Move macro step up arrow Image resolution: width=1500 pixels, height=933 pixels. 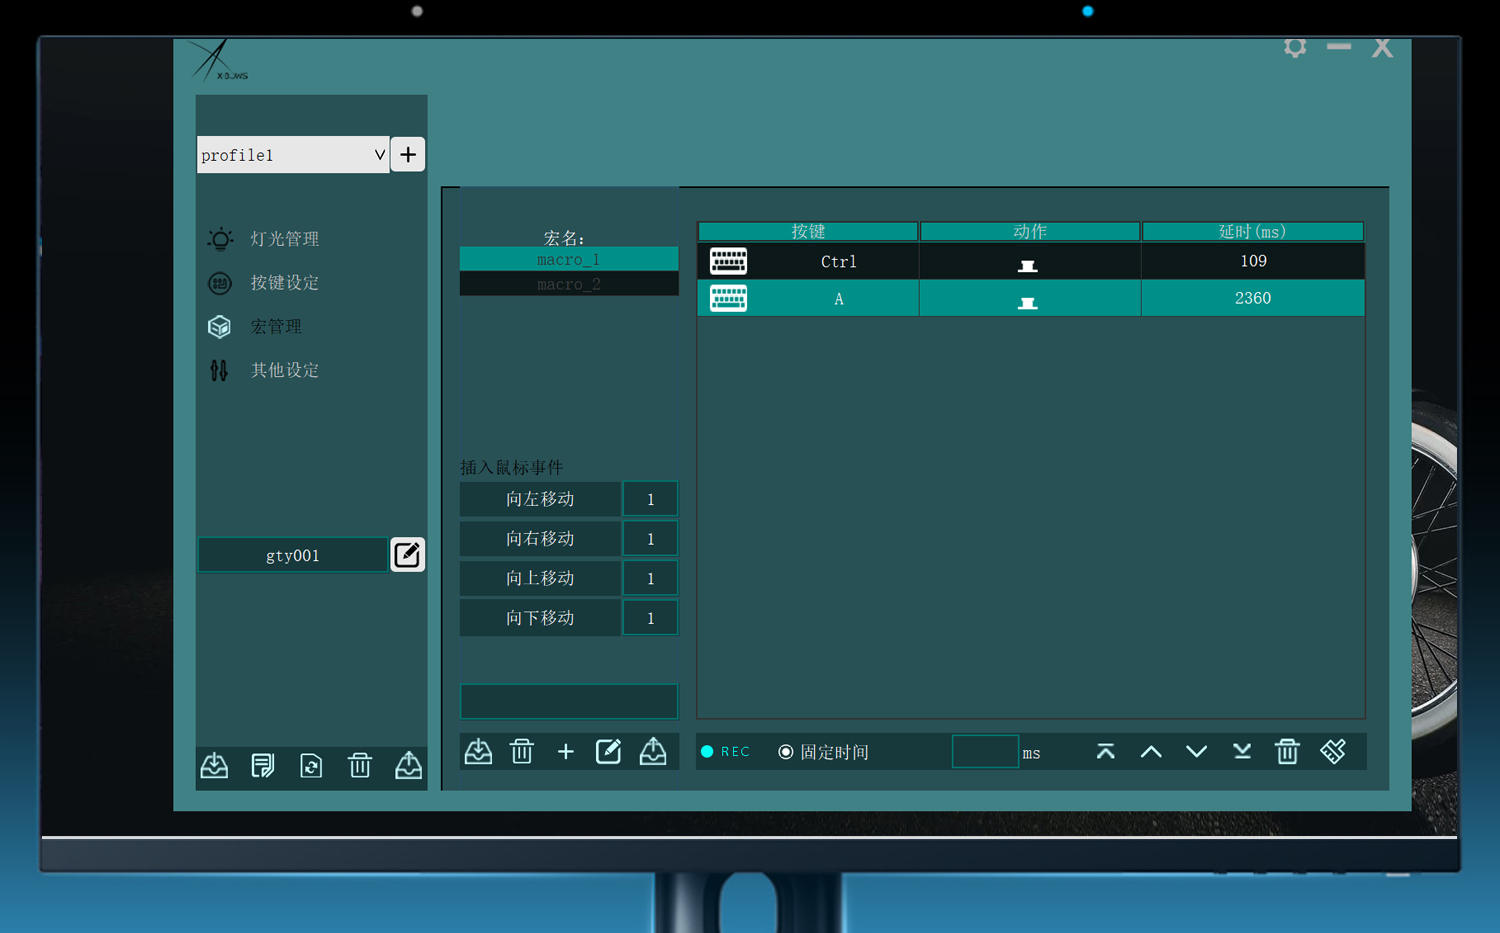1151,752
